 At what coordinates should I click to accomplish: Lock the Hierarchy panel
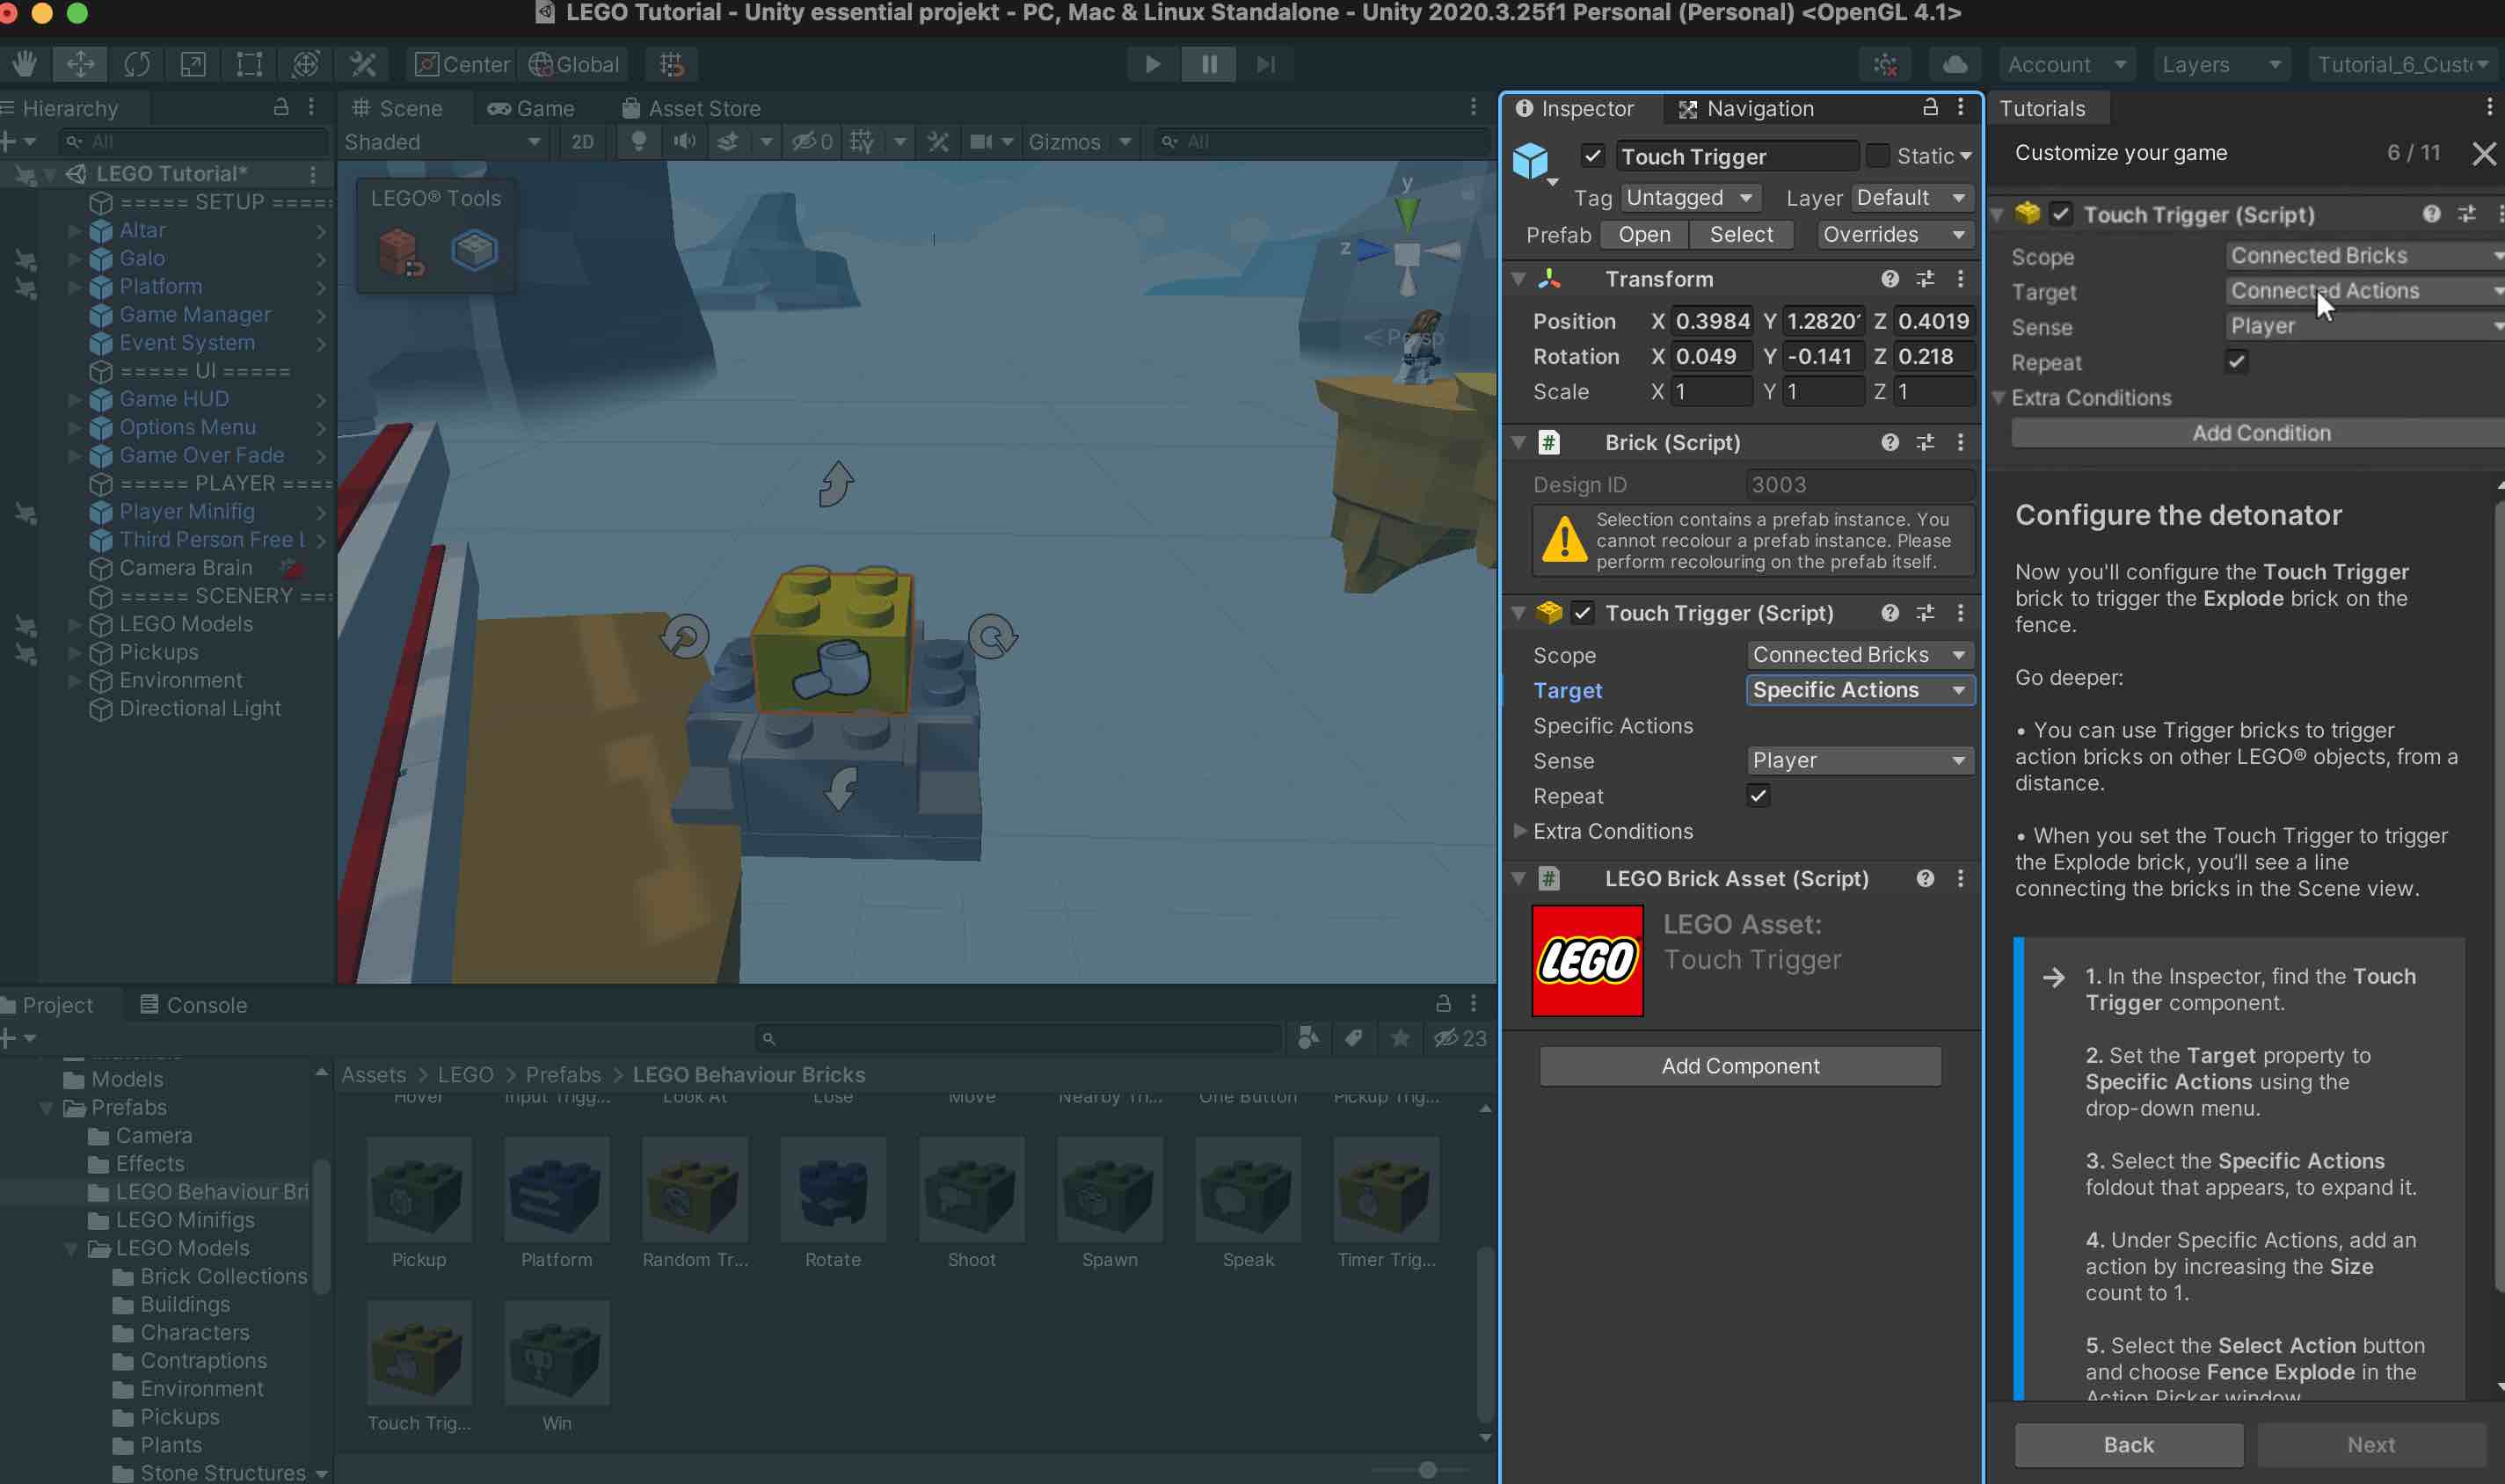(281, 107)
